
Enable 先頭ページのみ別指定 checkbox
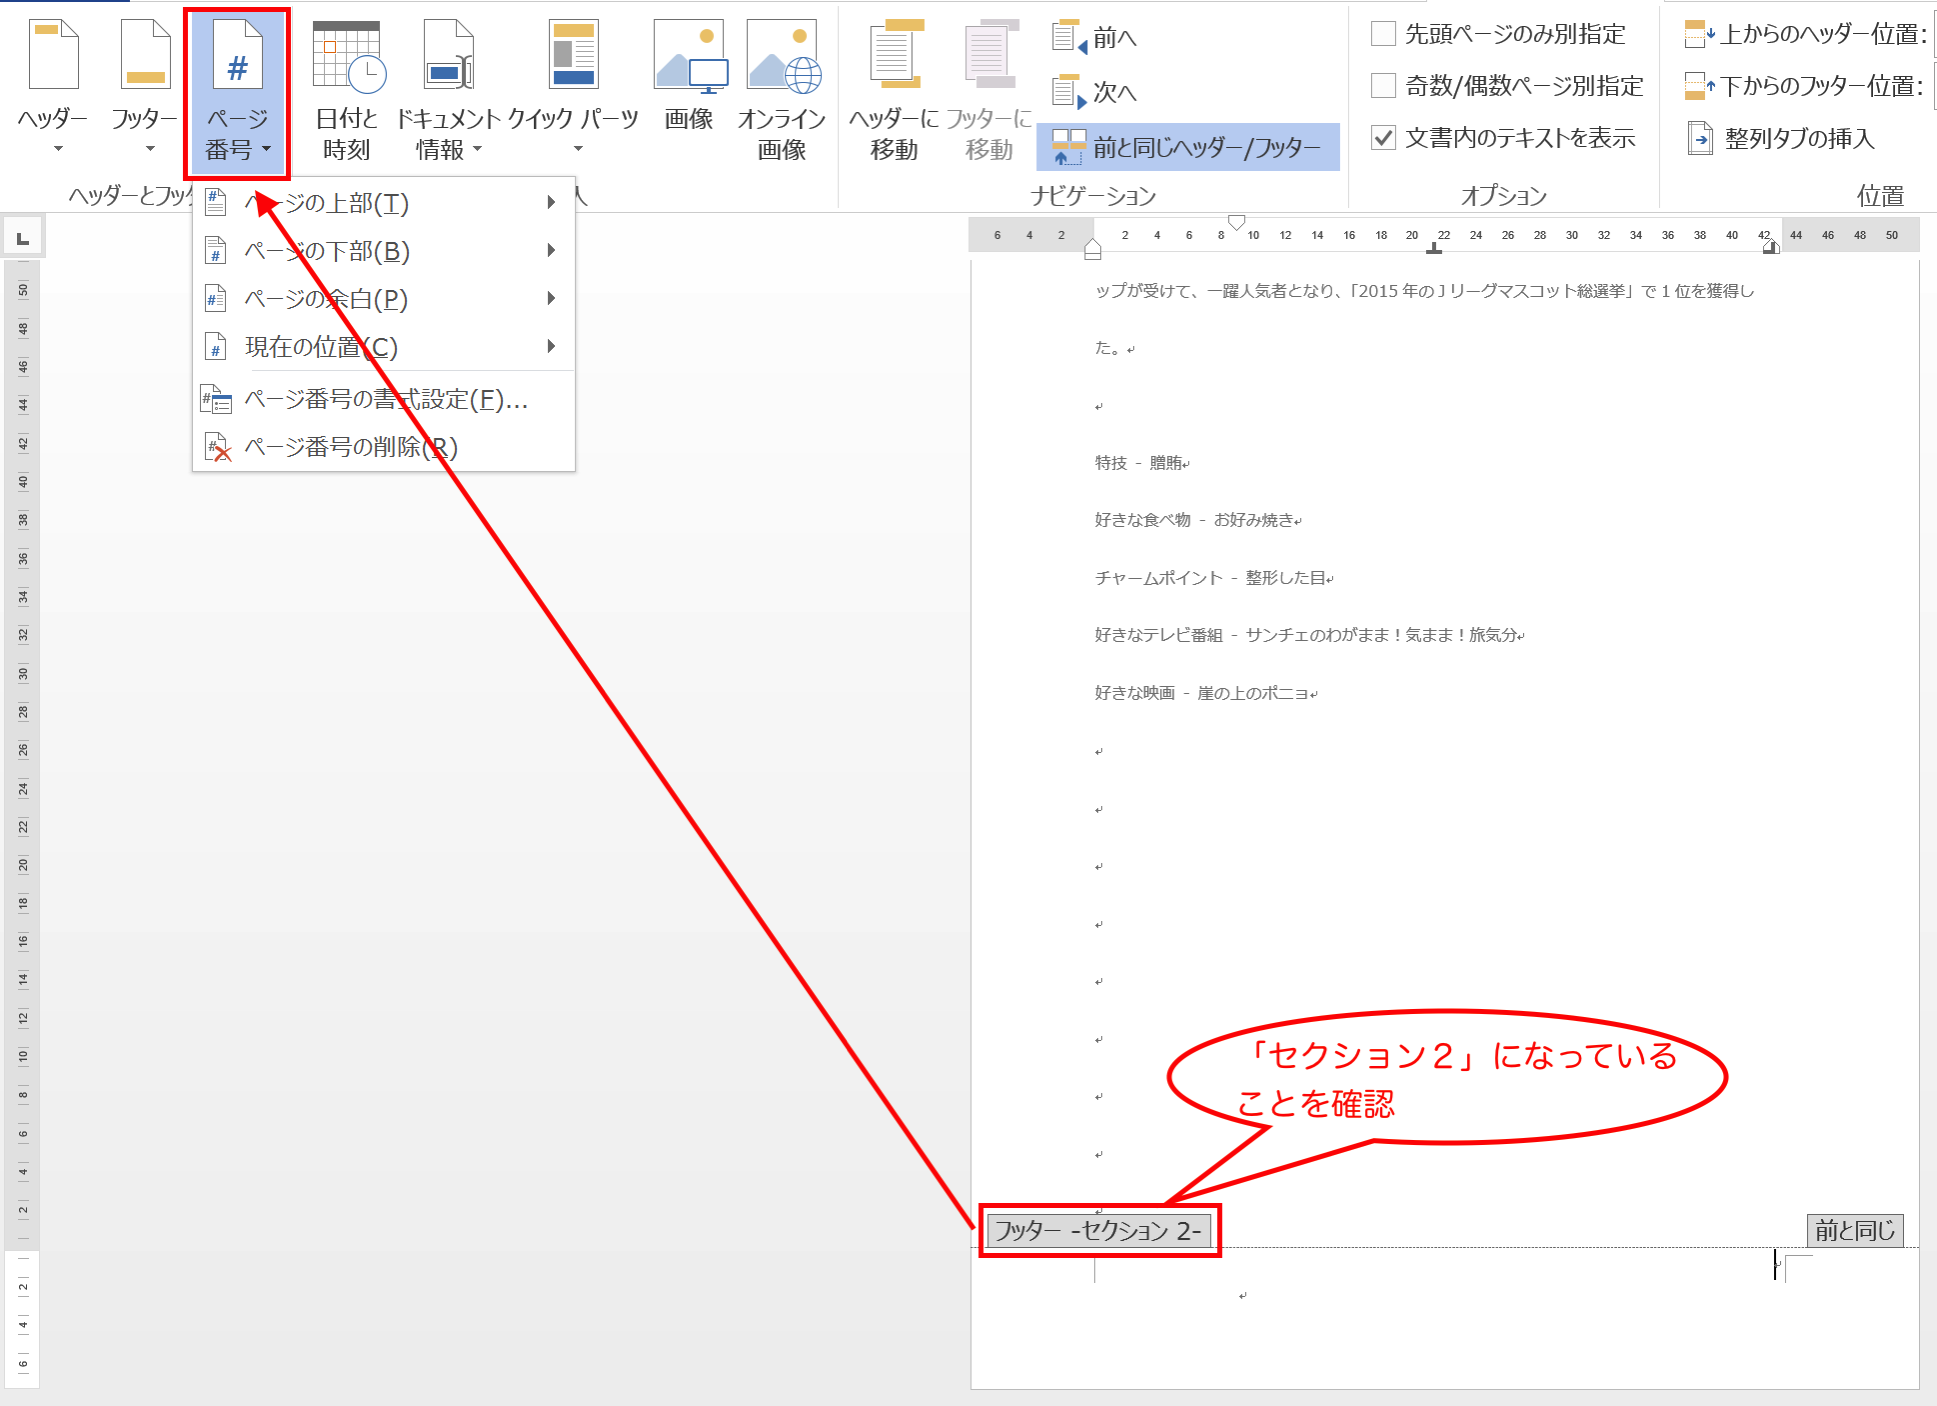(1383, 34)
